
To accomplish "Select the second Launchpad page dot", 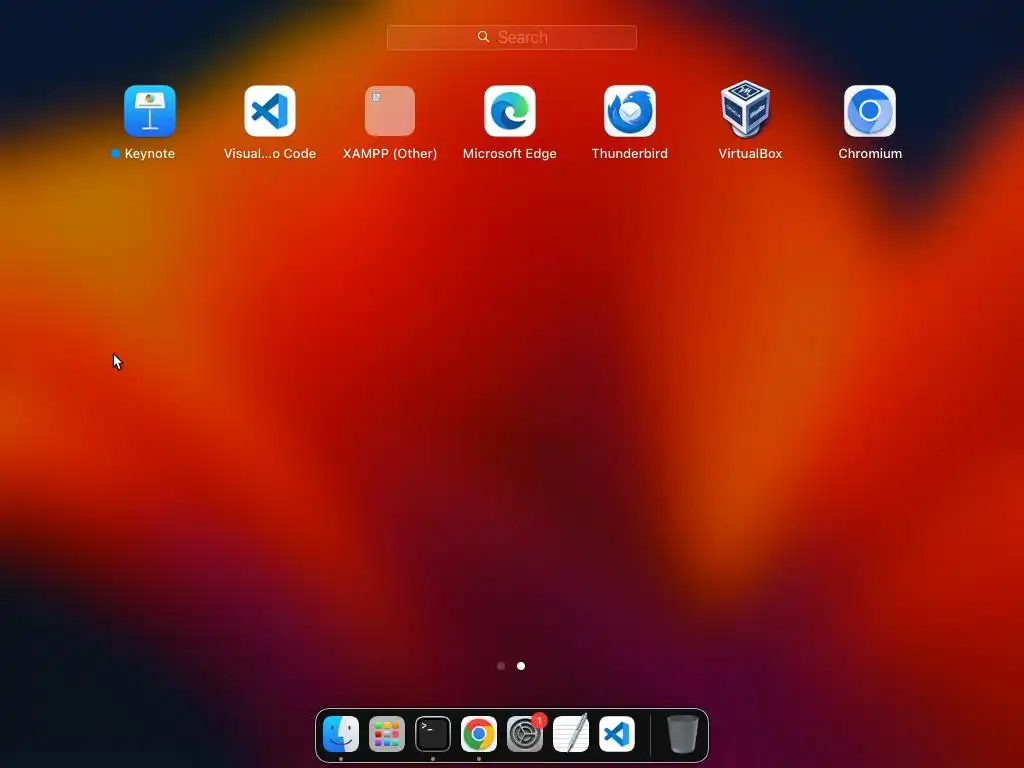I will click(x=521, y=666).
